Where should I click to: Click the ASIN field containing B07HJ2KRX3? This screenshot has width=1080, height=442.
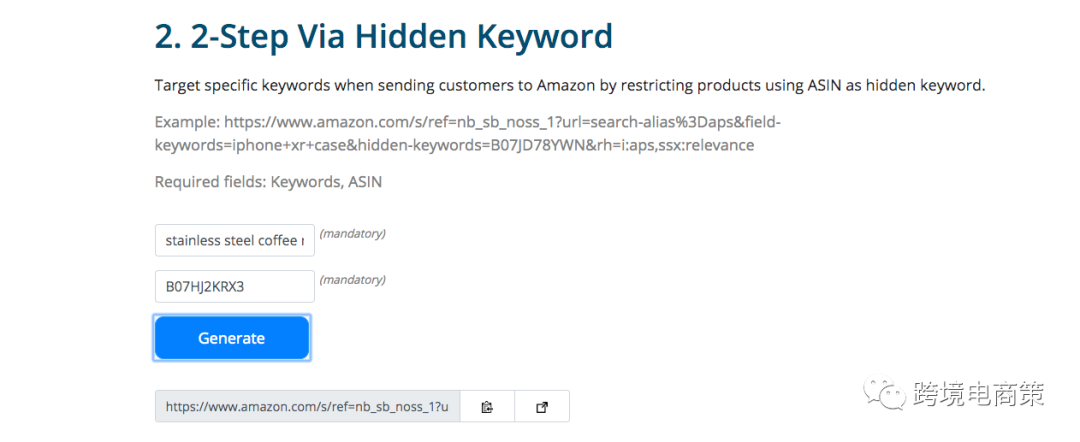pyautogui.click(x=235, y=287)
